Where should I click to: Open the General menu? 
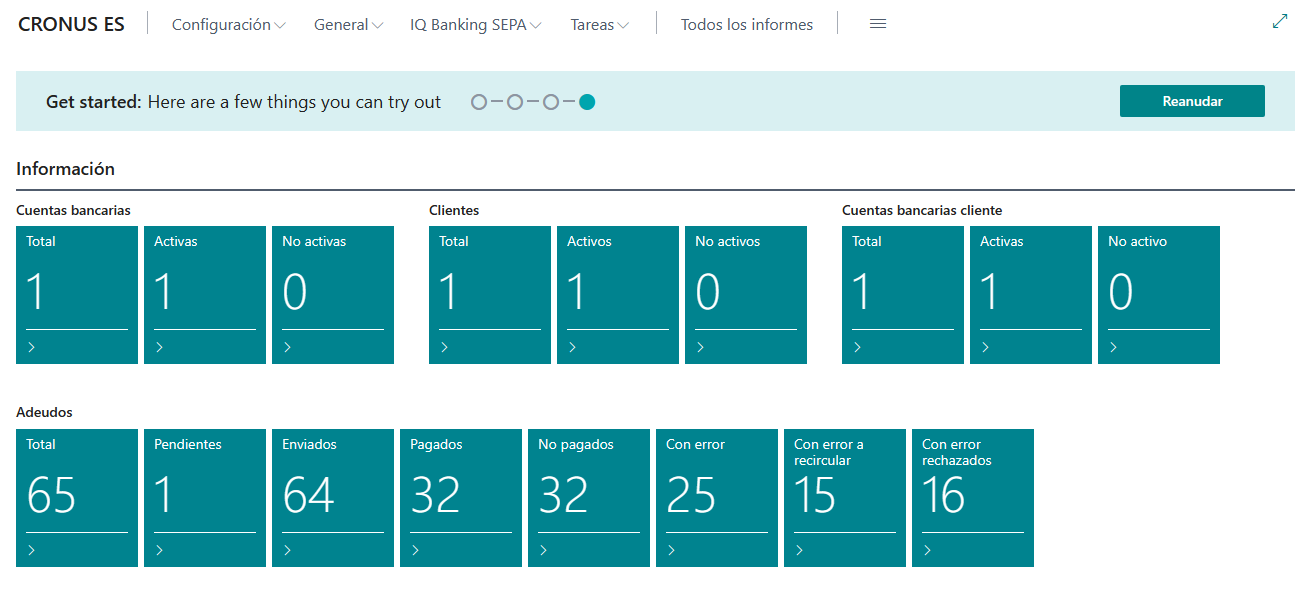coord(348,25)
